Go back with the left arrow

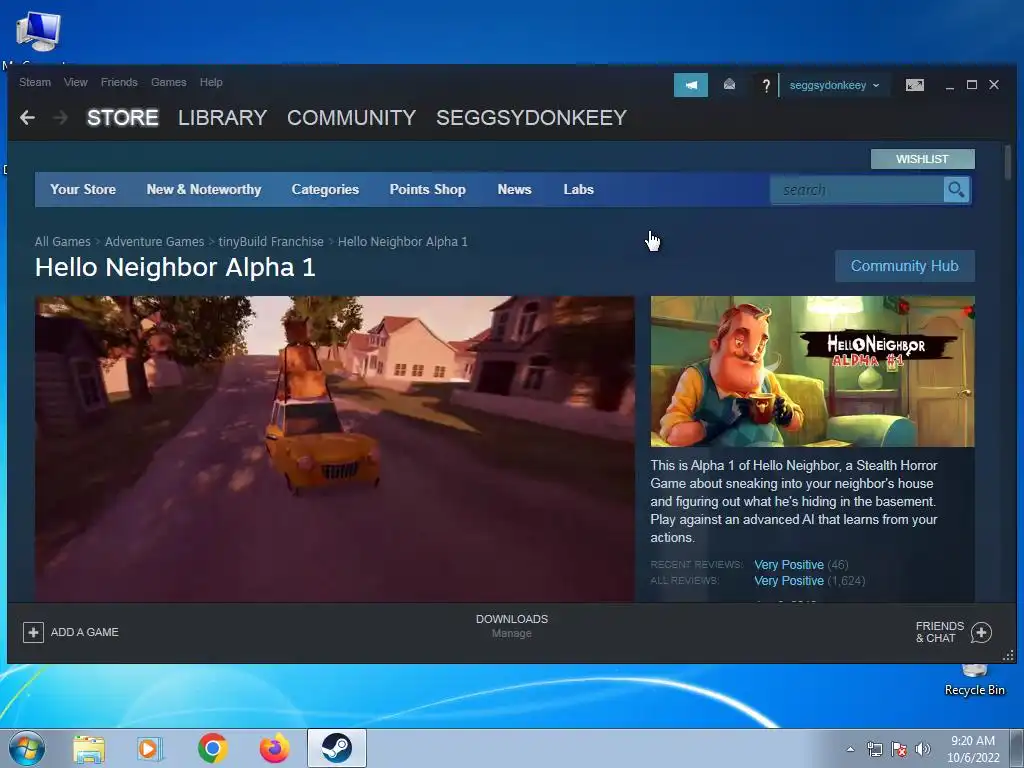(x=27, y=118)
